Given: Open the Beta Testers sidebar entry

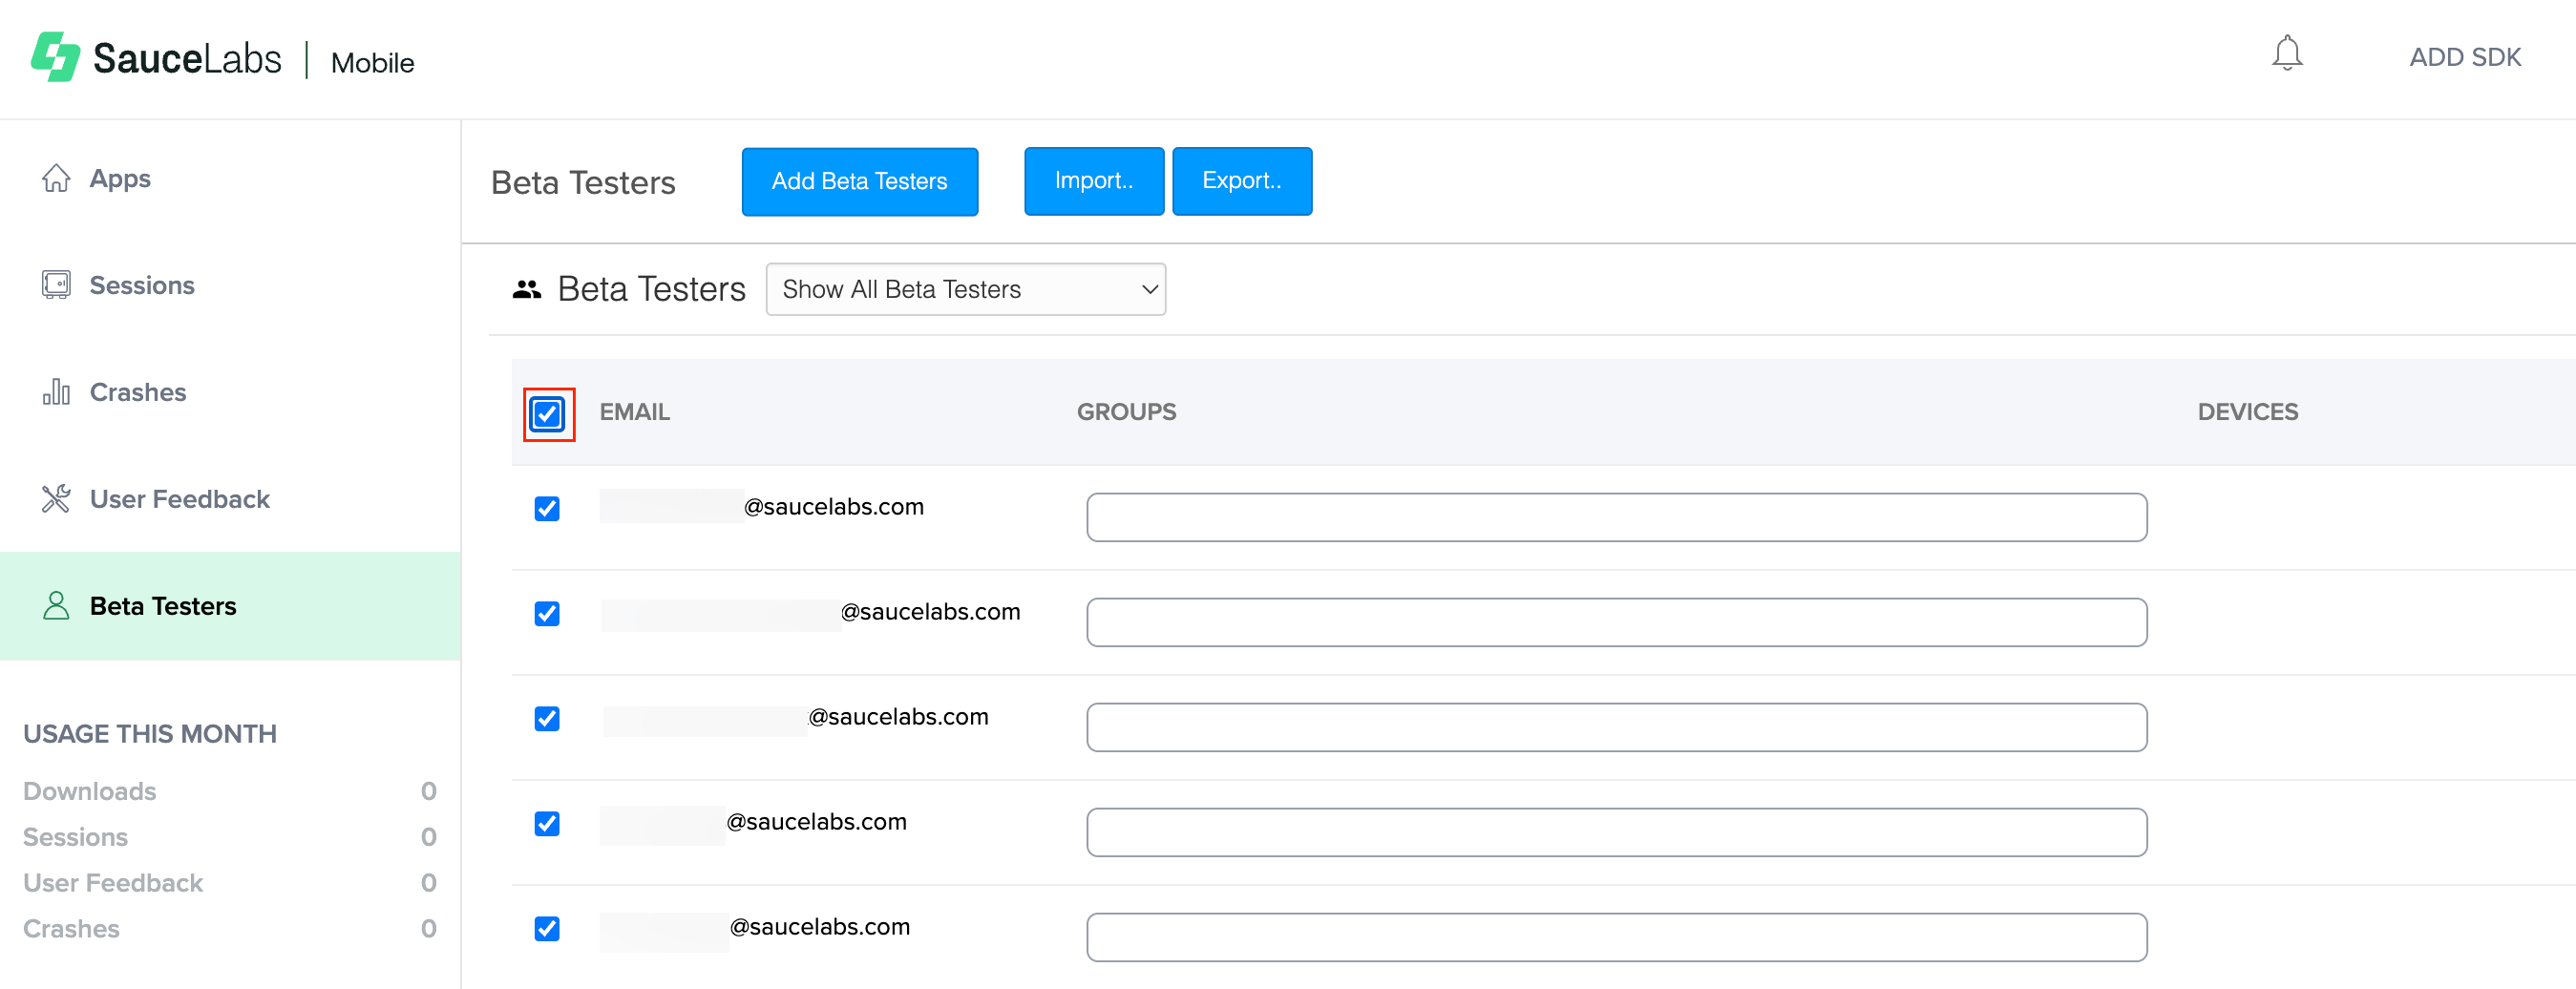Looking at the screenshot, I should tap(163, 605).
